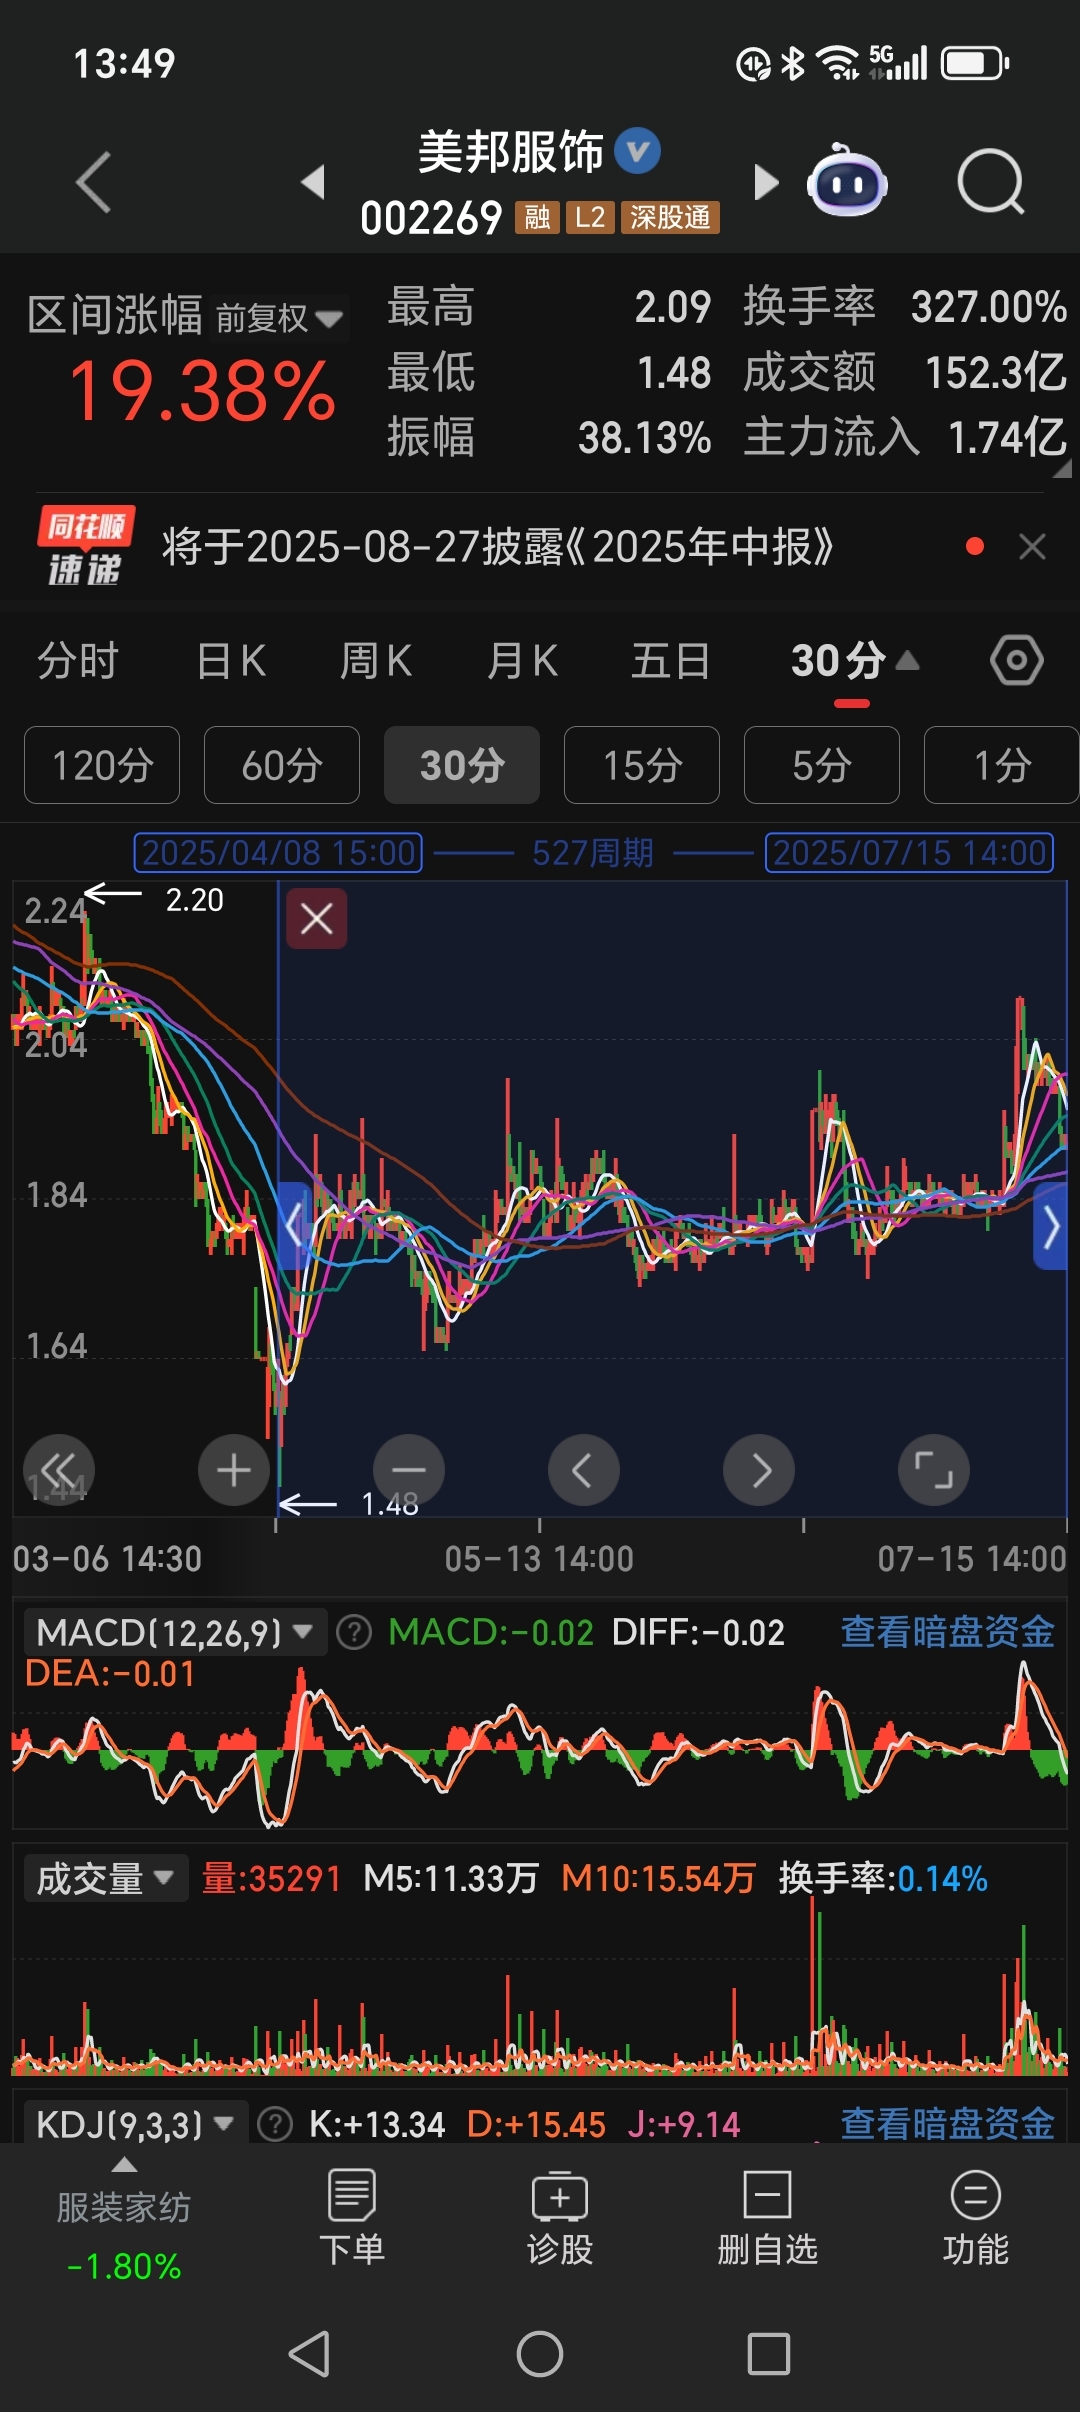Go to next stock with right triangle
The image size is (1080, 2412).
[x=766, y=182]
